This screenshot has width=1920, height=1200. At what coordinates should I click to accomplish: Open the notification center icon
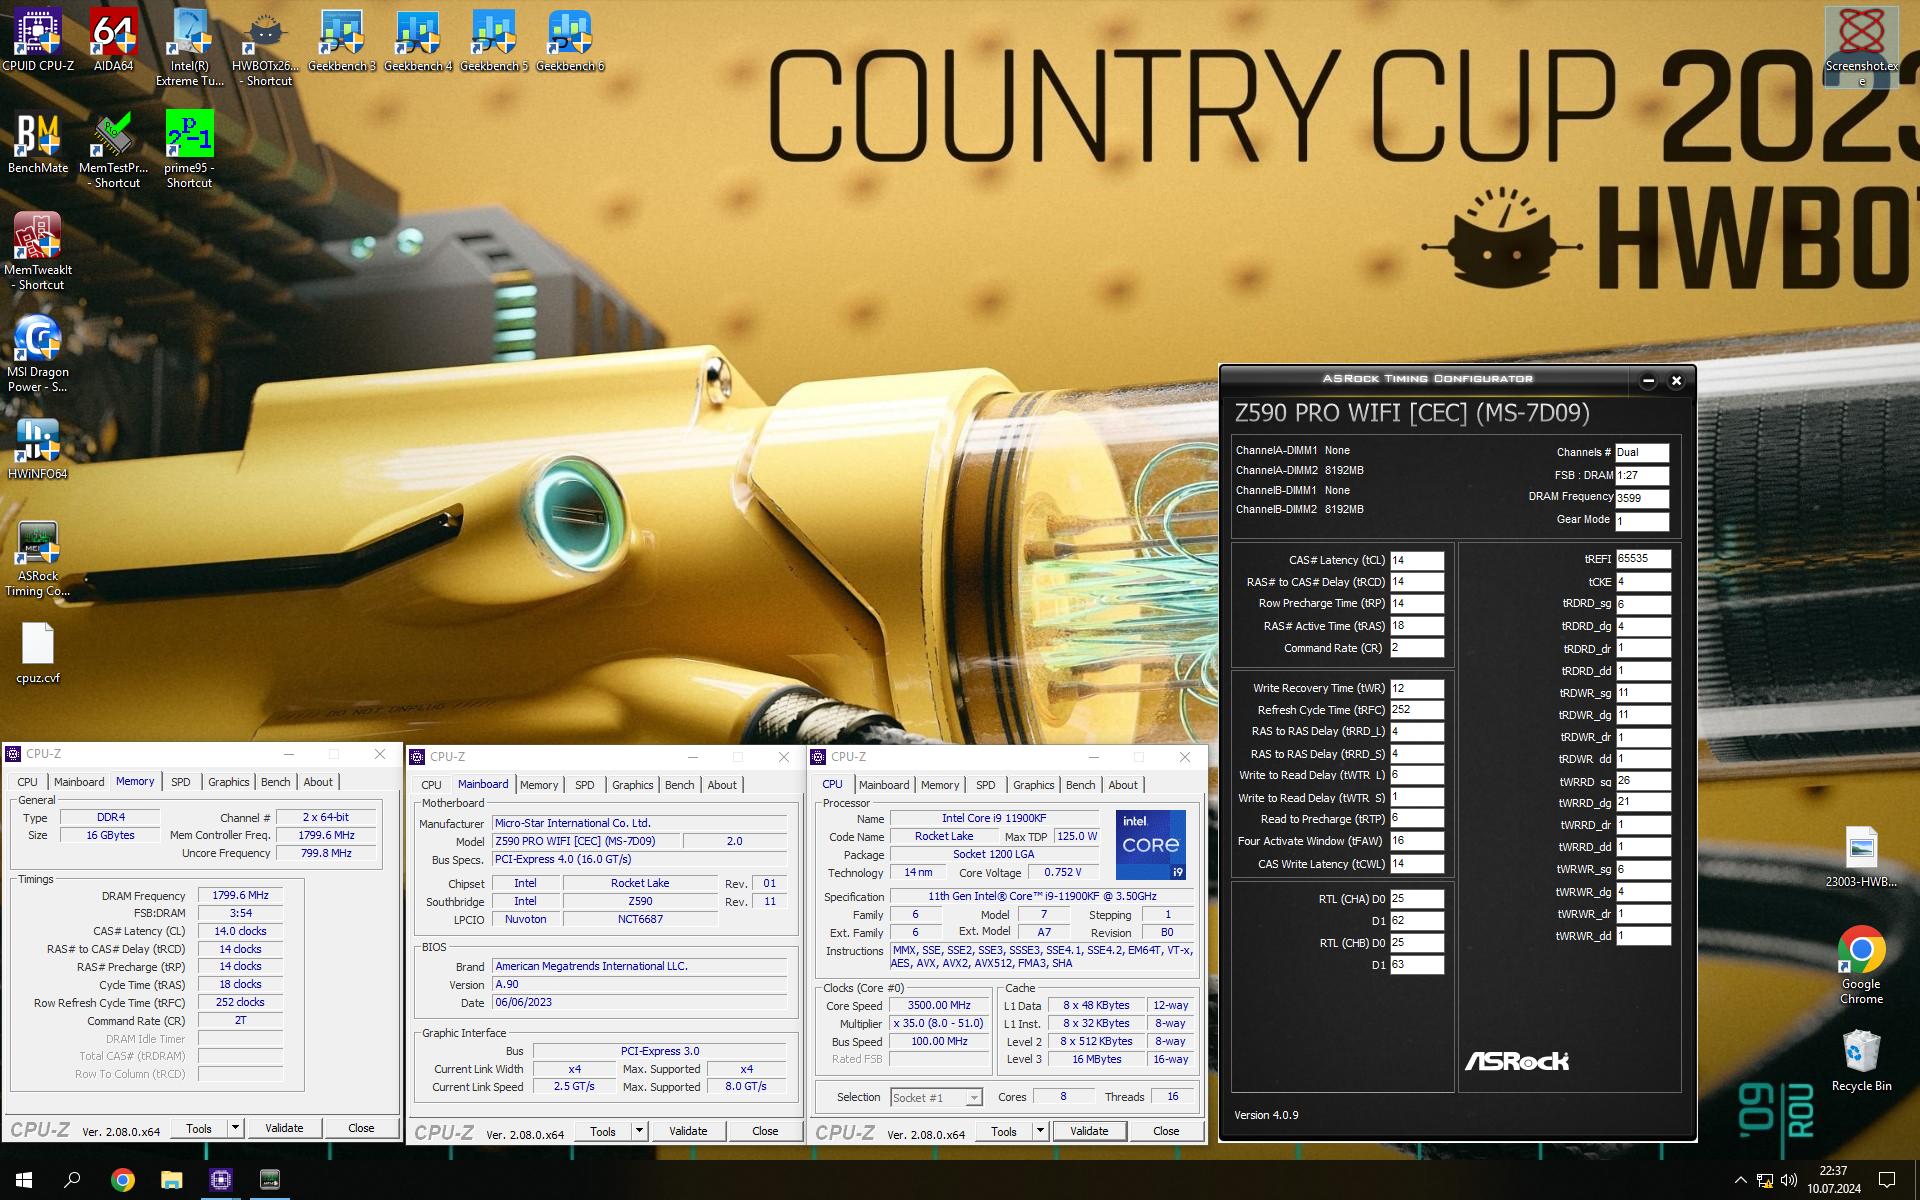coord(1887,1180)
